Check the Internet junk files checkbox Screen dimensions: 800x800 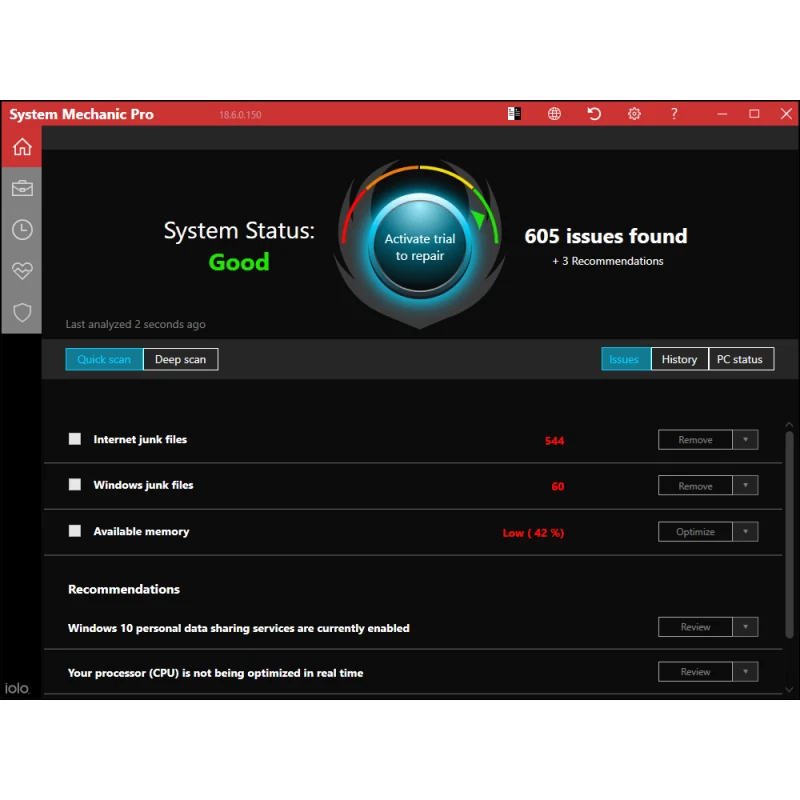point(75,438)
